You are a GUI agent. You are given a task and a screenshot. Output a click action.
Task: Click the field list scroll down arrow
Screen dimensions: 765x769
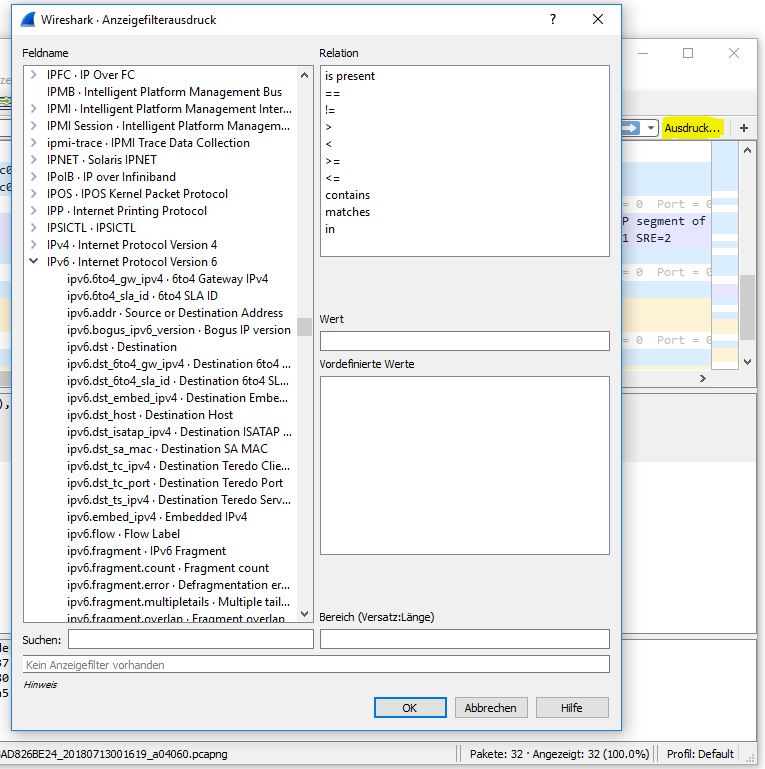(x=305, y=614)
